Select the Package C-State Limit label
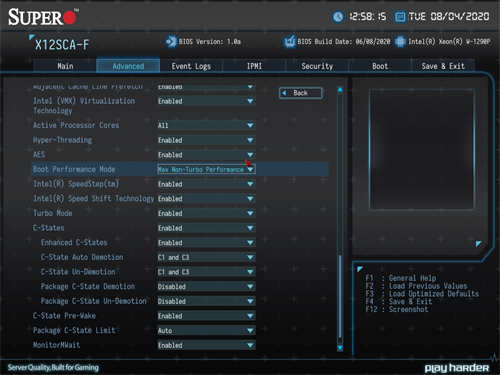Viewport: 500px width, 375px height. (x=74, y=330)
